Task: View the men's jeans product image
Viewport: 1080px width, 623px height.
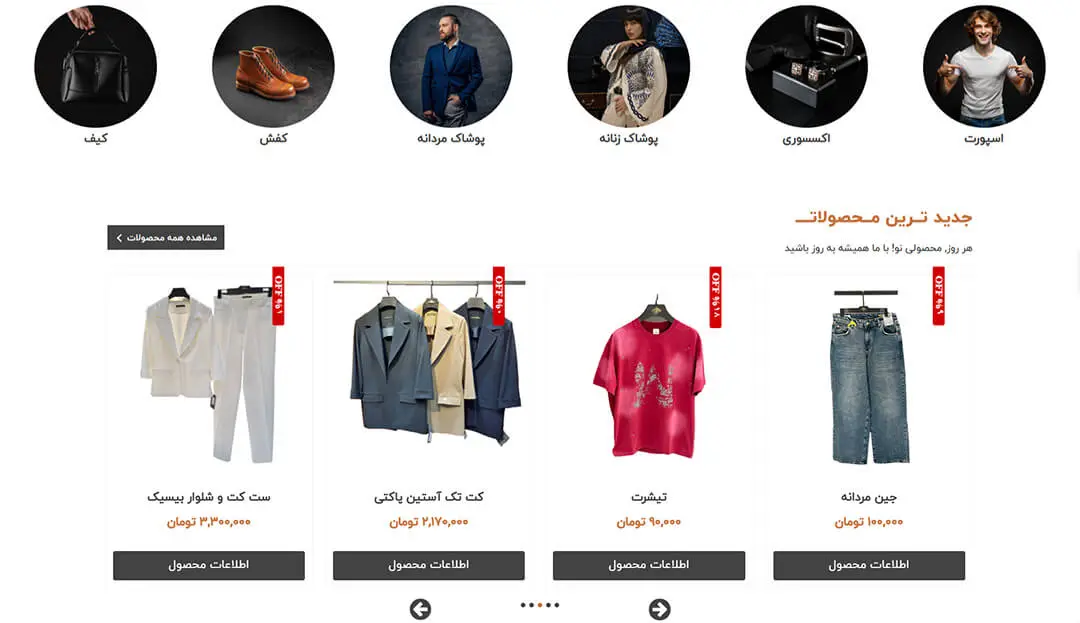Action: [x=868, y=377]
